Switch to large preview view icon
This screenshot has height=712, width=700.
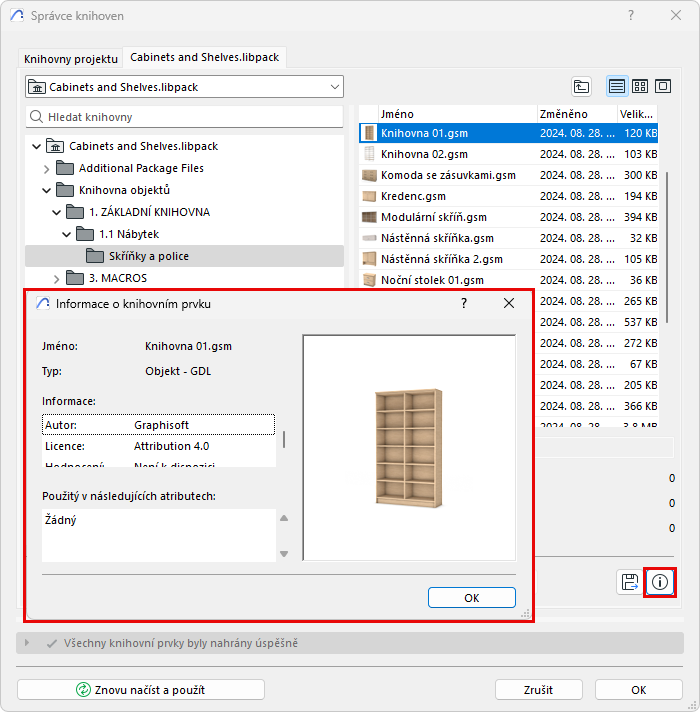(663, 86)
